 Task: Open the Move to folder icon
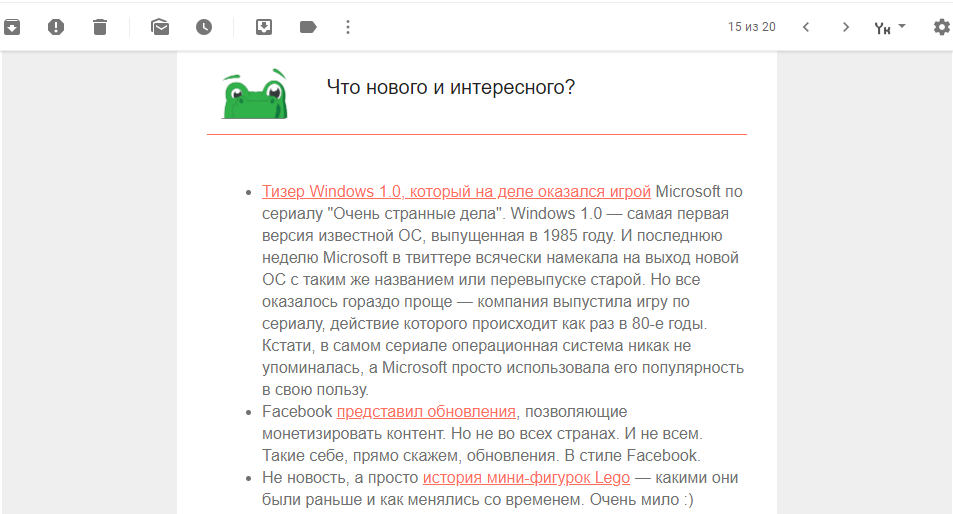(x=264, y=27)
